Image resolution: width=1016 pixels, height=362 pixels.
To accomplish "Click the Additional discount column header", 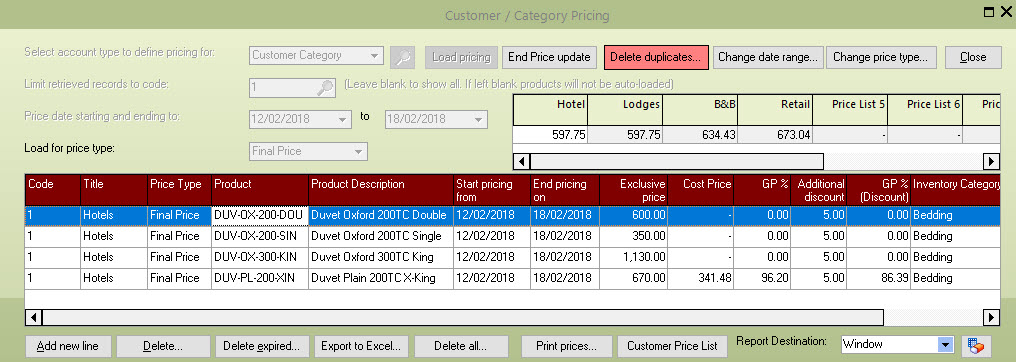I will [x=819, y=190].
